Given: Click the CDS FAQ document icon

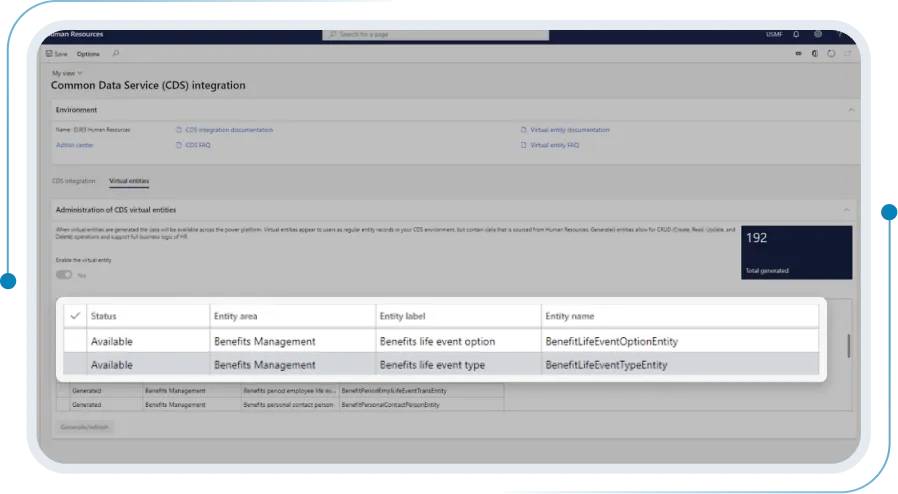Looking at the screenshot, I should (x=179, y=145).
